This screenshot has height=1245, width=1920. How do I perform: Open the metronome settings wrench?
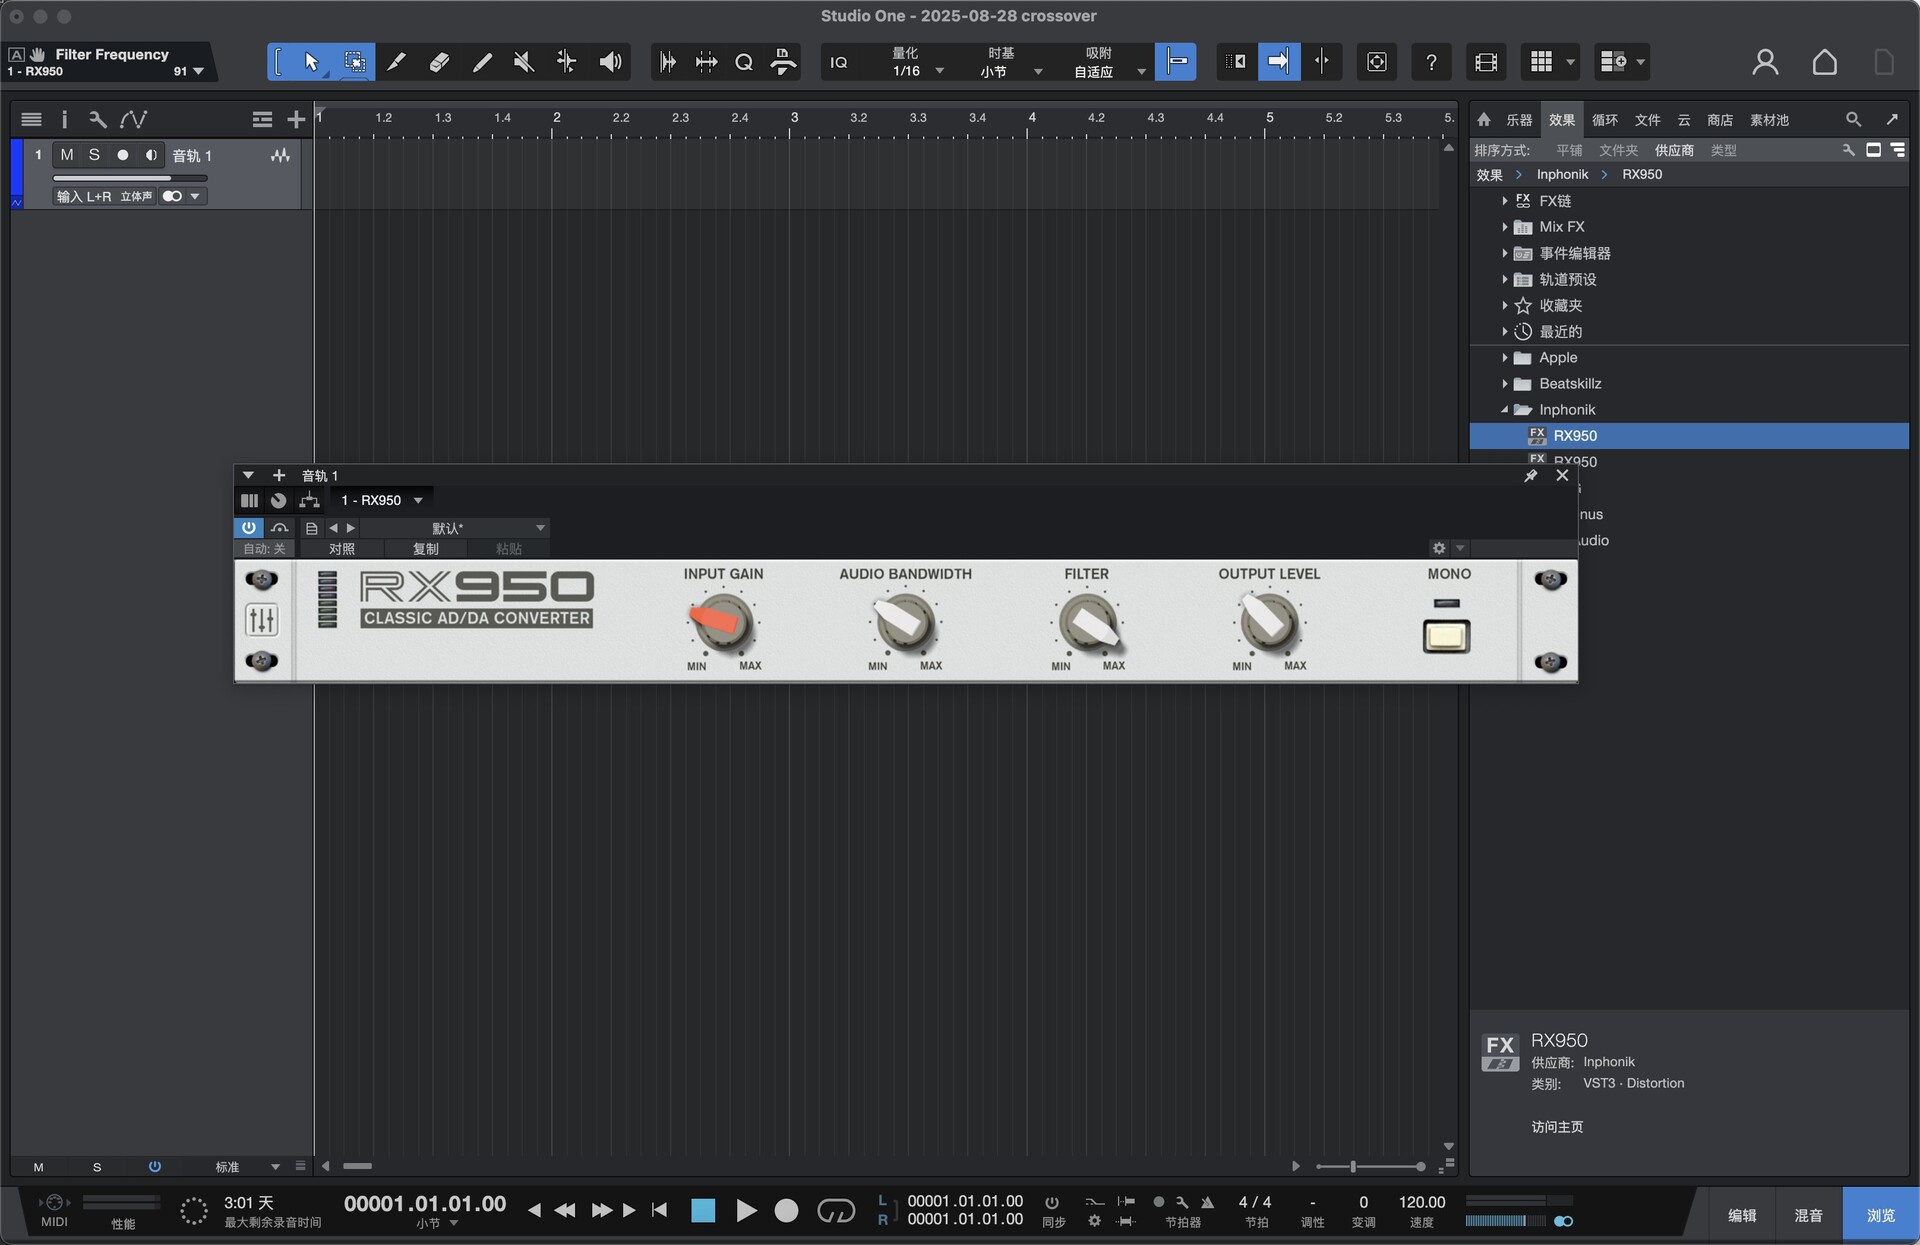click(x=1182, y=1202)
